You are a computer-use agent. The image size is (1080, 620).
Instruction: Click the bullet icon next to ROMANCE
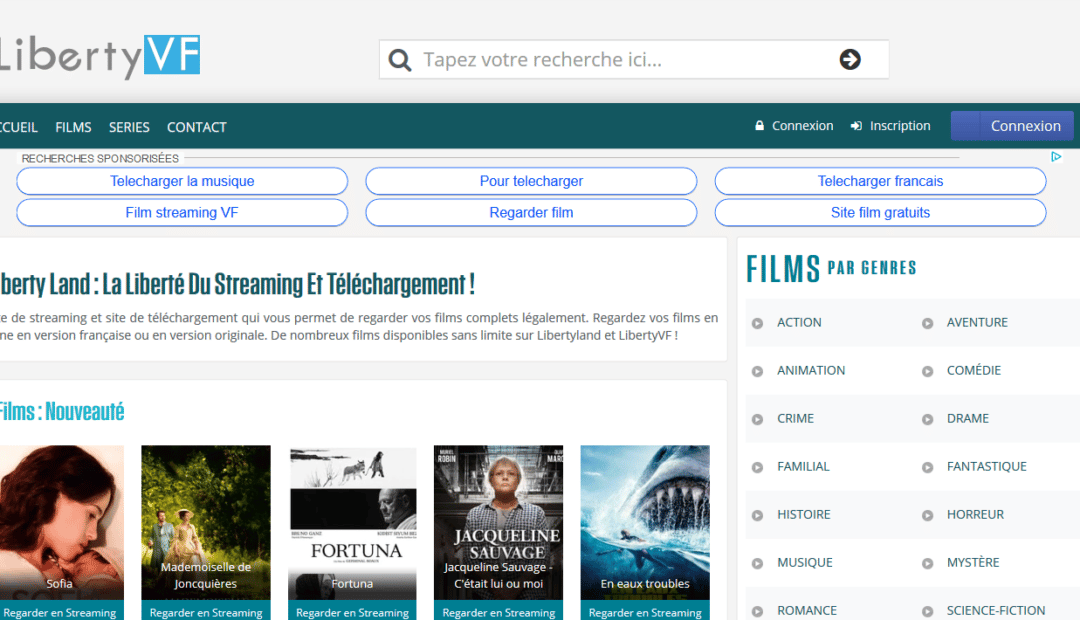(x=758, y=612)
